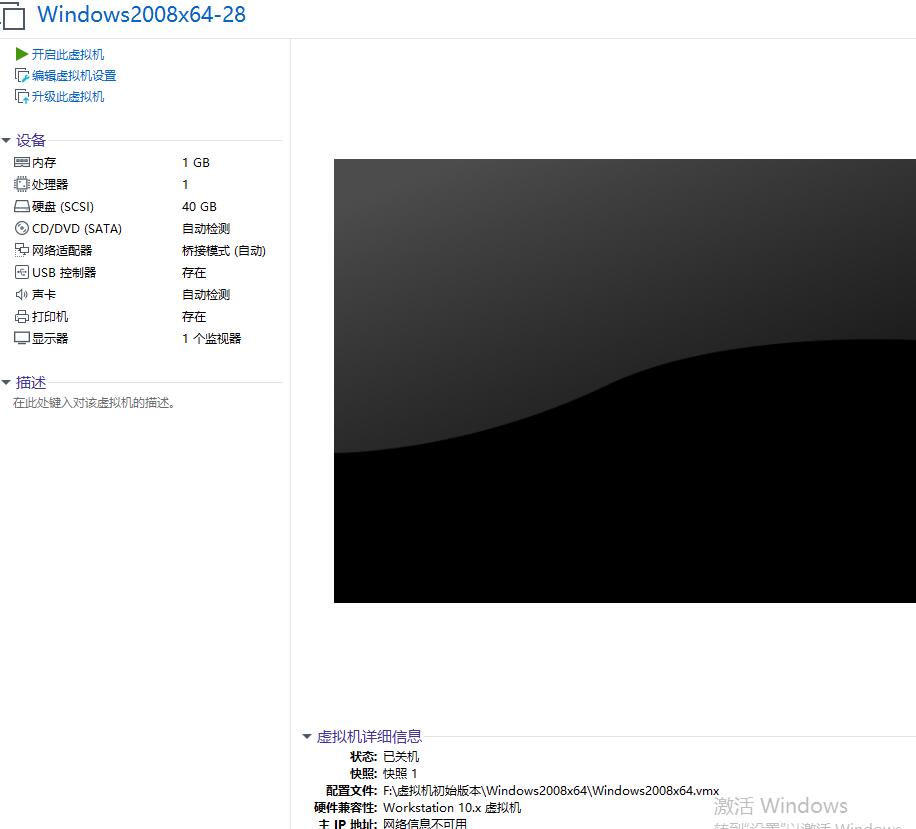
Task: Click the 自动检测 value for CD/DVD
Action: point(206,228)
